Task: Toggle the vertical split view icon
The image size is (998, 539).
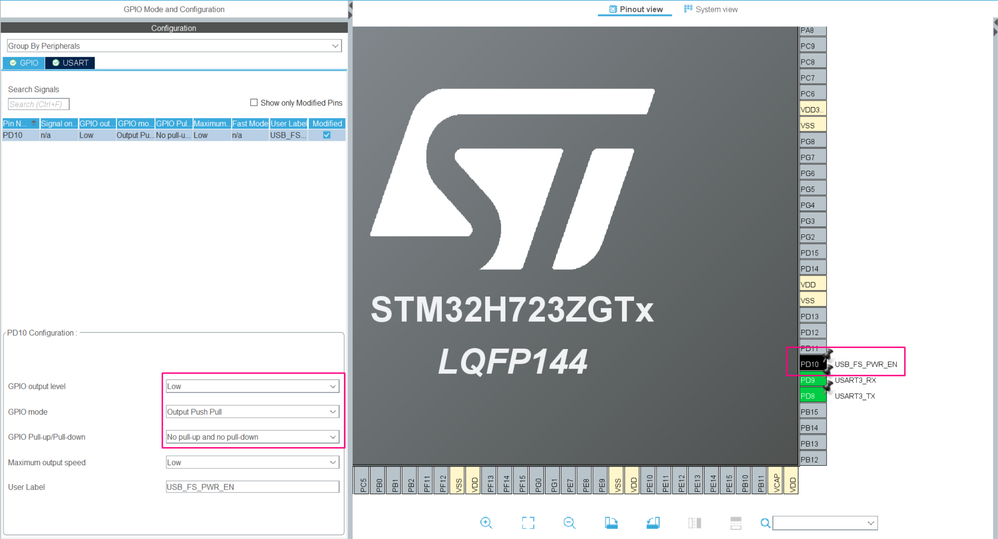Action: click(x=694, y=522)
